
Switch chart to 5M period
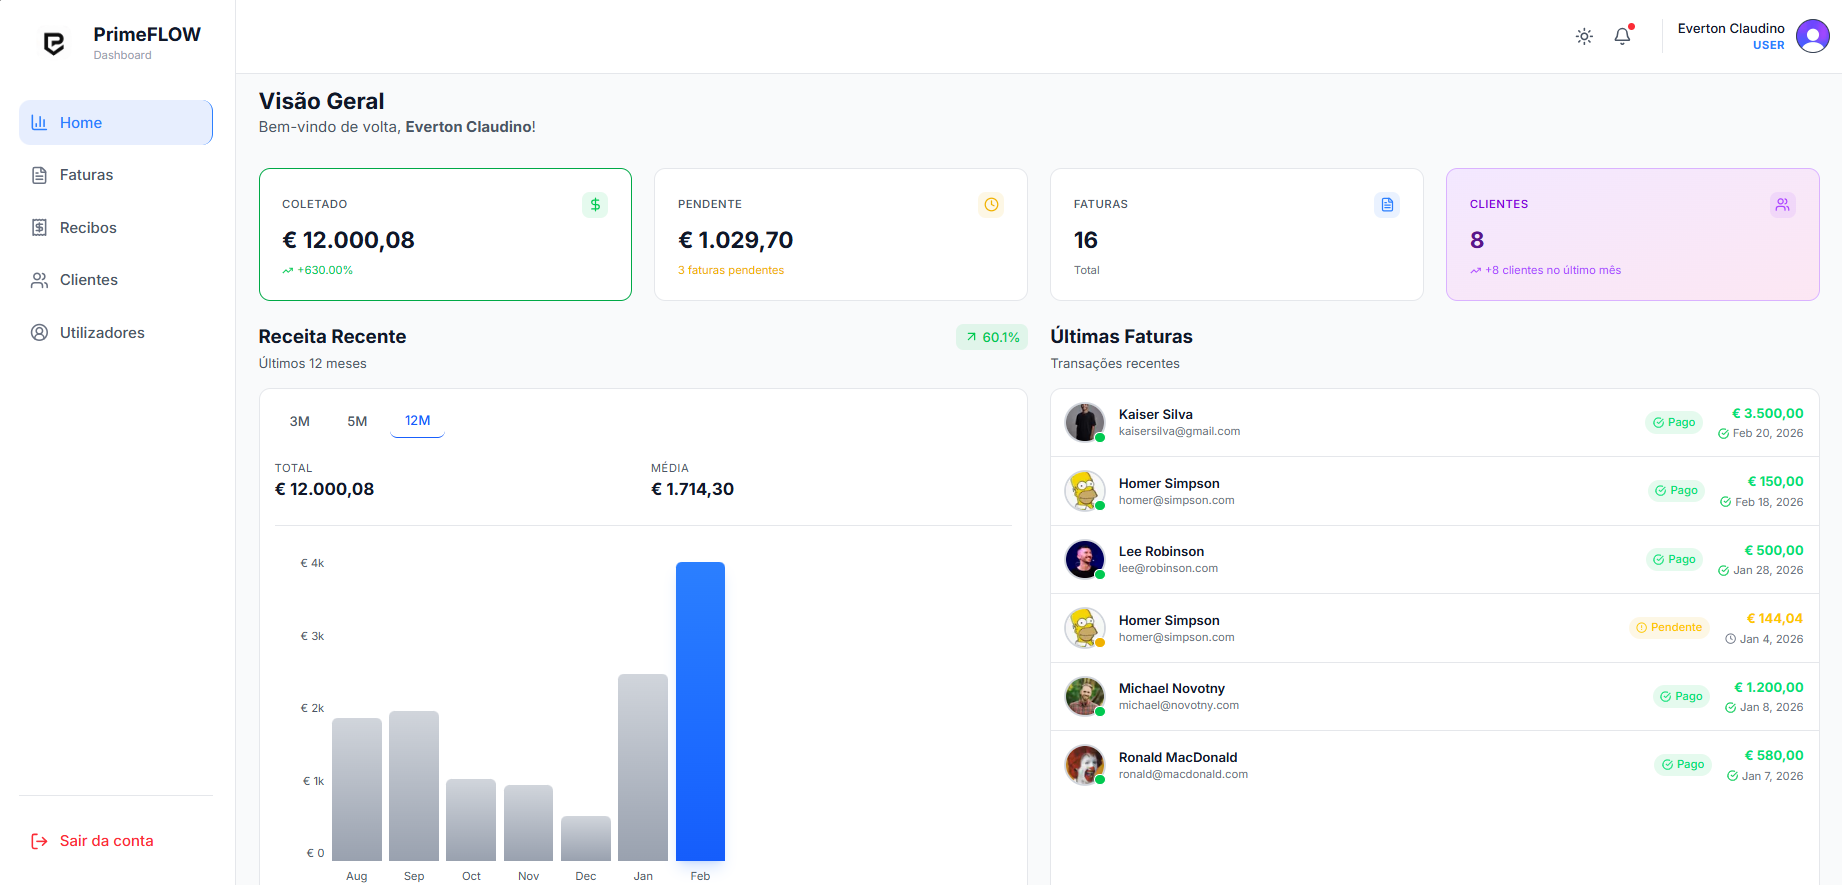[357, 421]
